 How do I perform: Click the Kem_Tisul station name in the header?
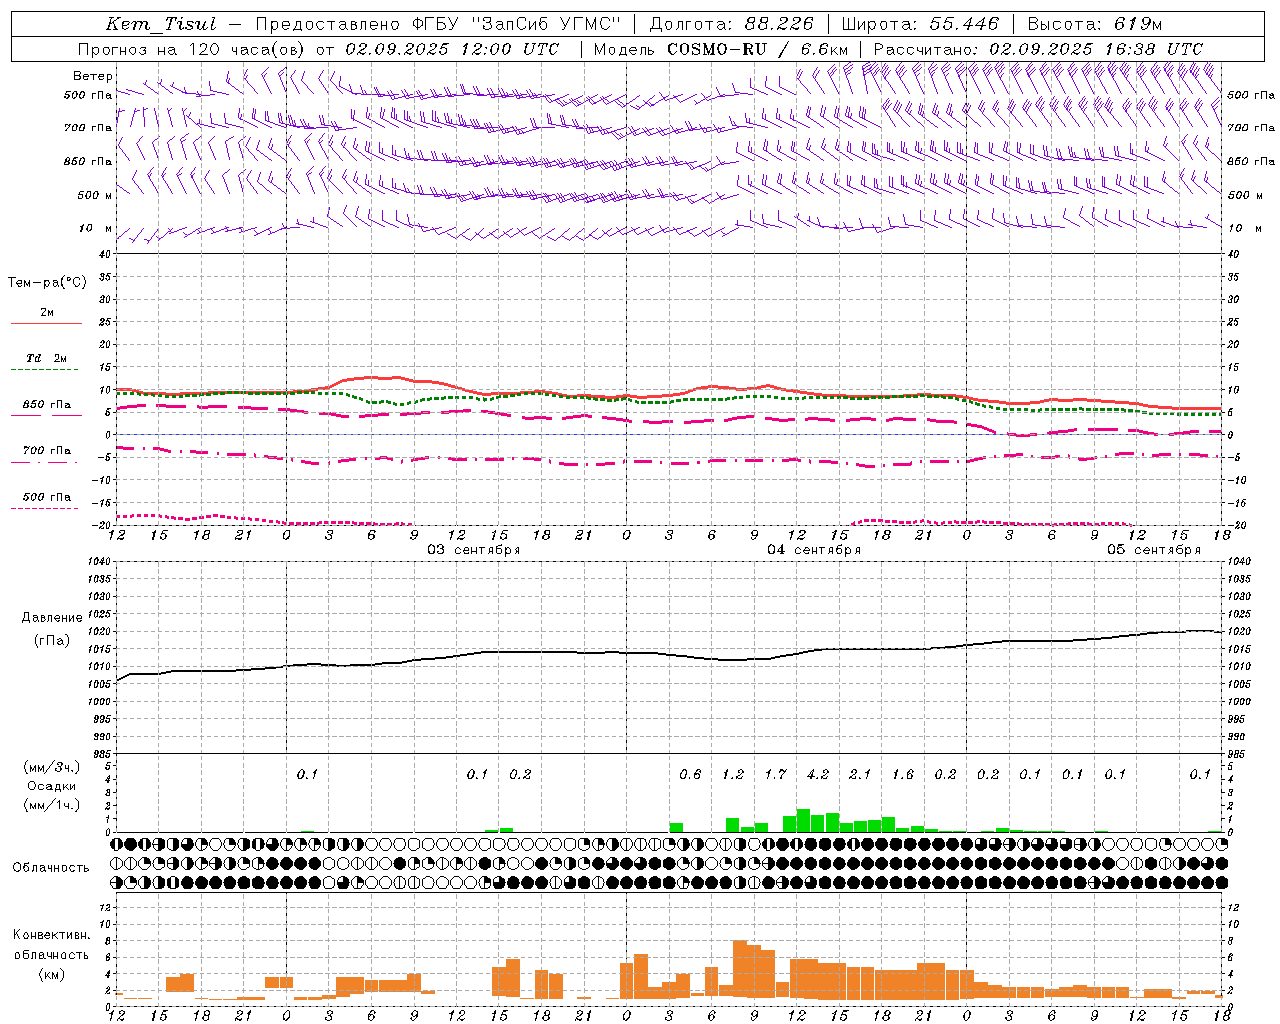point(161,24)
